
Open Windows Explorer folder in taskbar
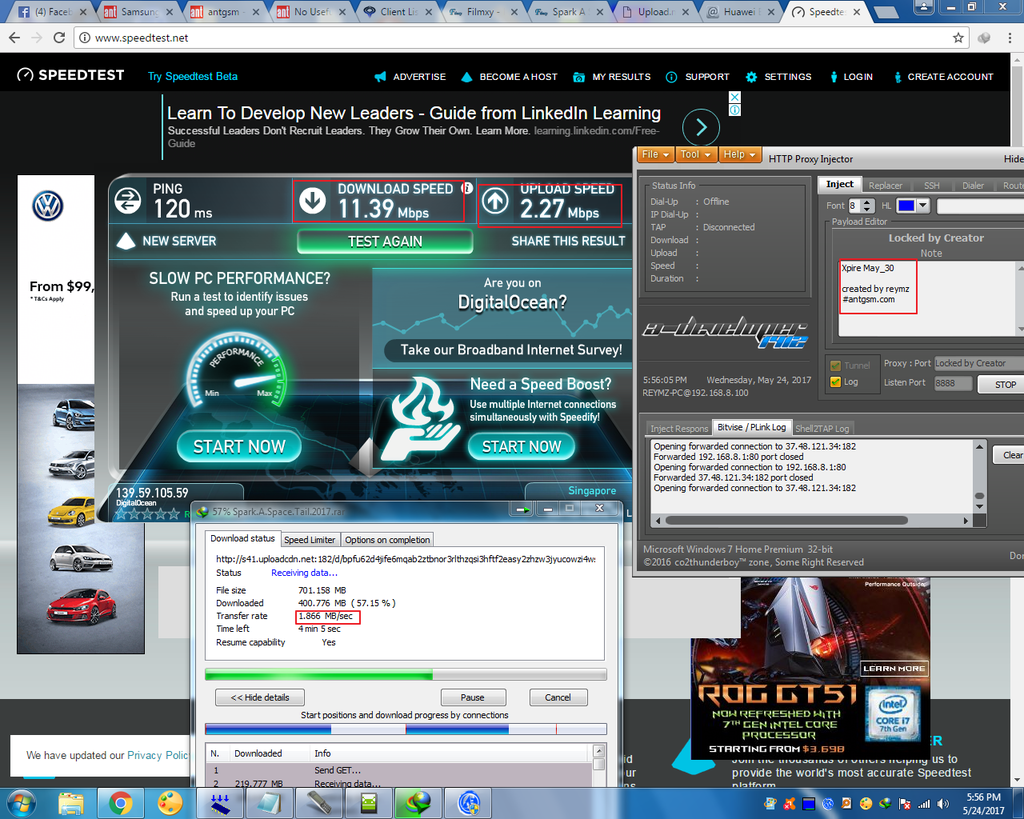click(x=71, y=803)
